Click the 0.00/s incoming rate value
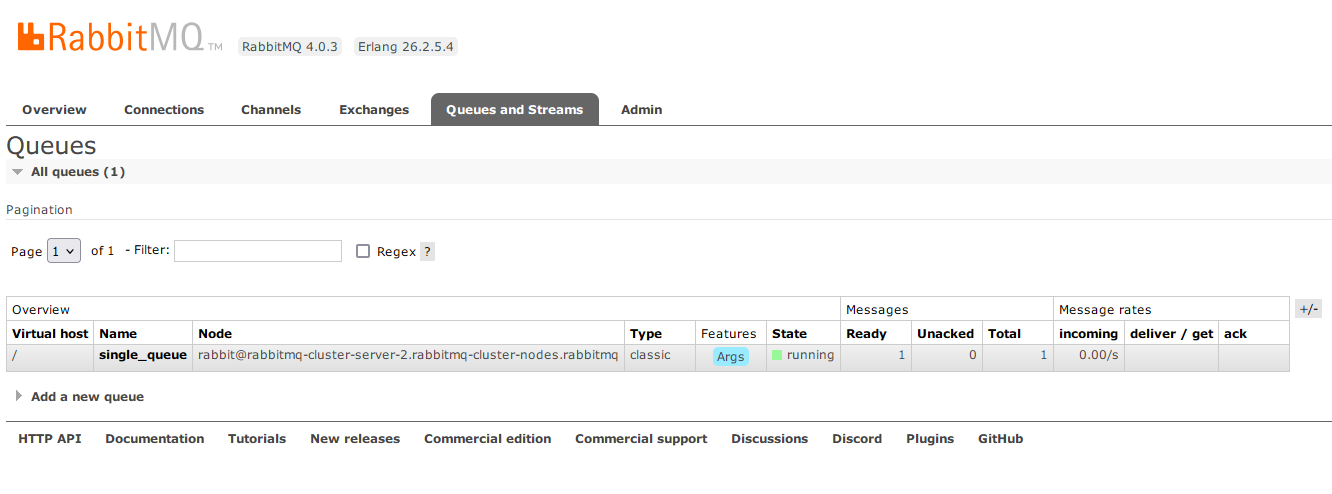 pos(1098,355)
